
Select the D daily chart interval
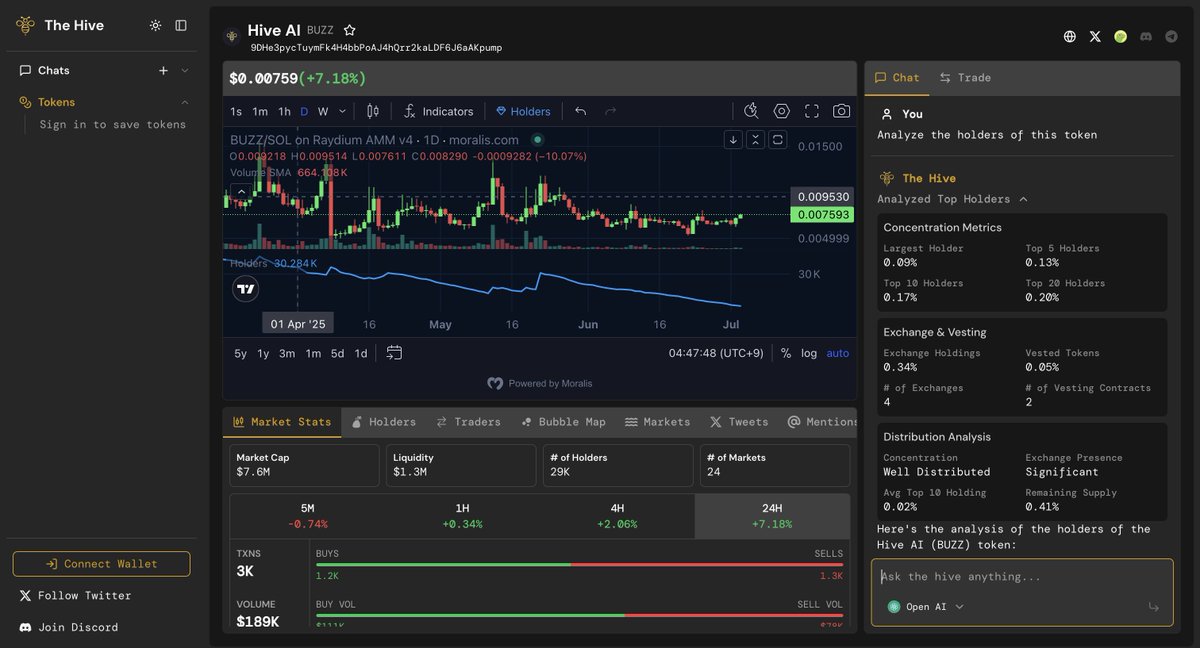[304, 111]
